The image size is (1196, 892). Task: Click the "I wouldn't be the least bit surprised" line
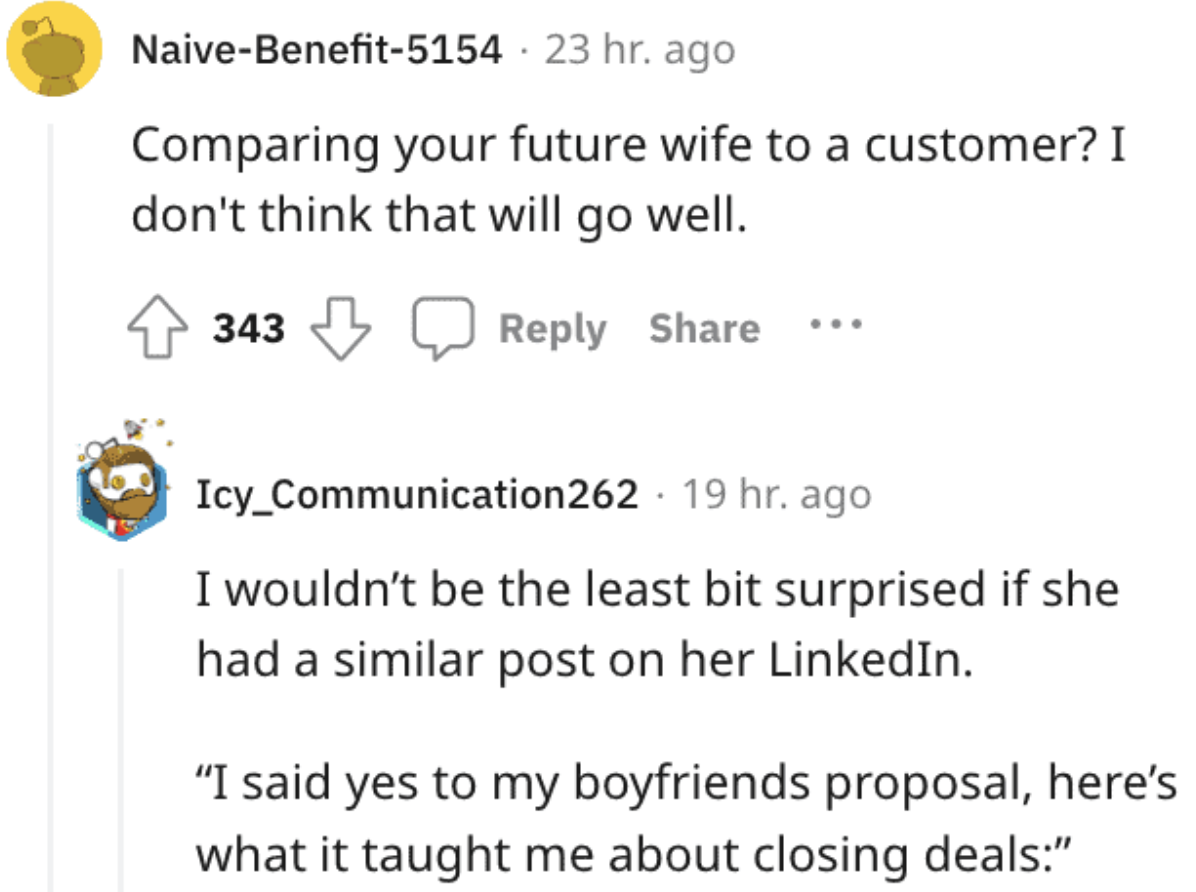[x=657, y=591]
